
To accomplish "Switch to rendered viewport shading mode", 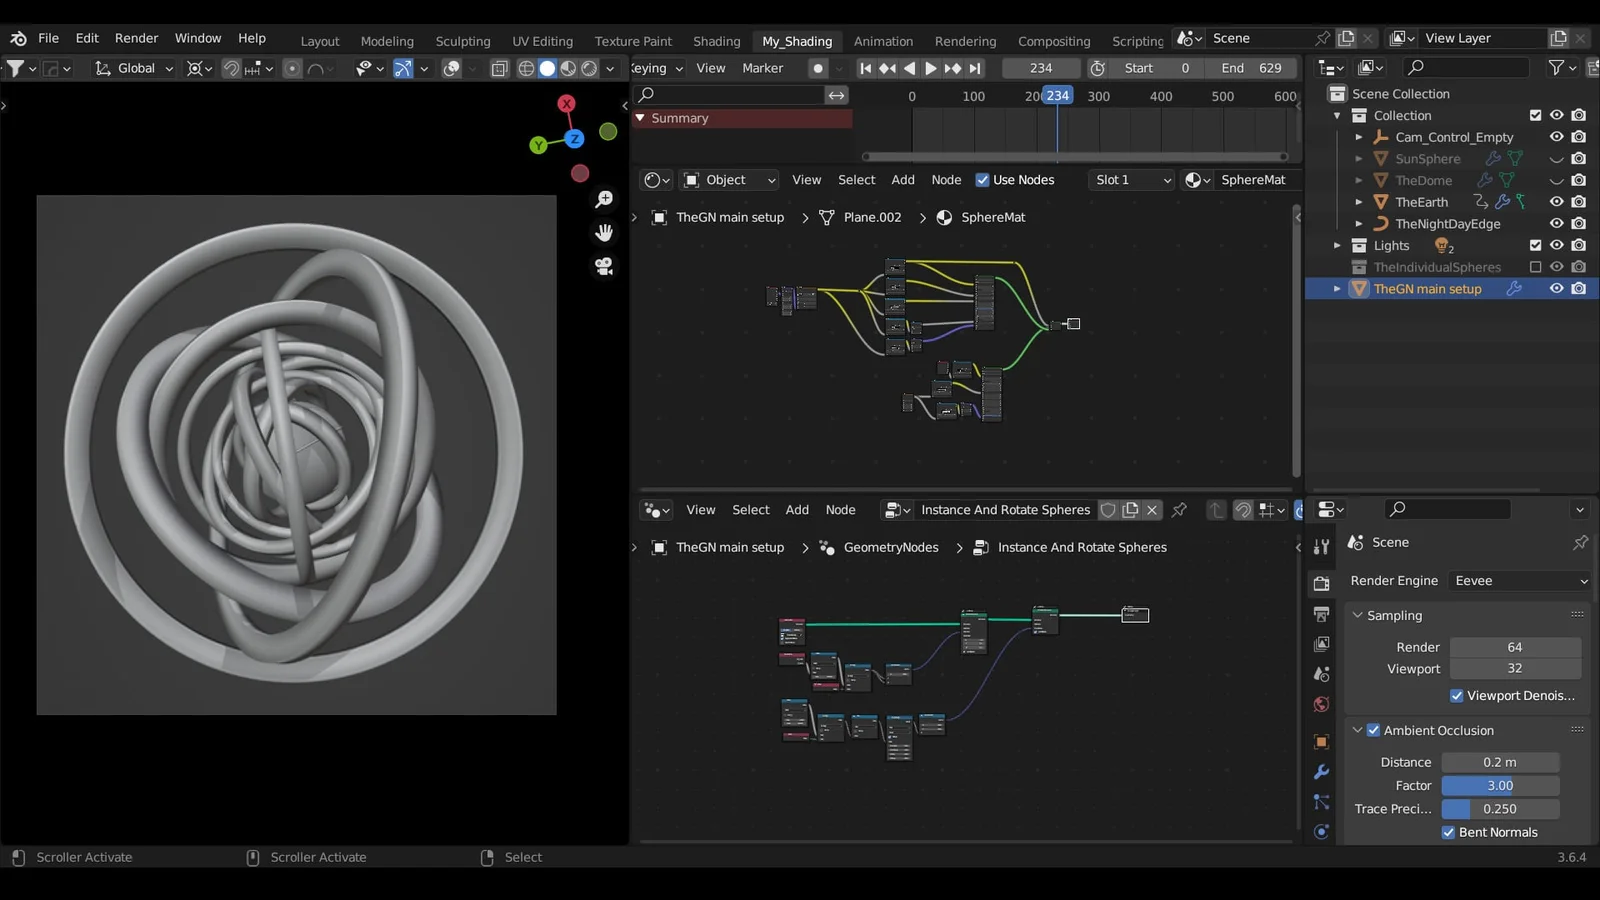I will tap(589, 68).
